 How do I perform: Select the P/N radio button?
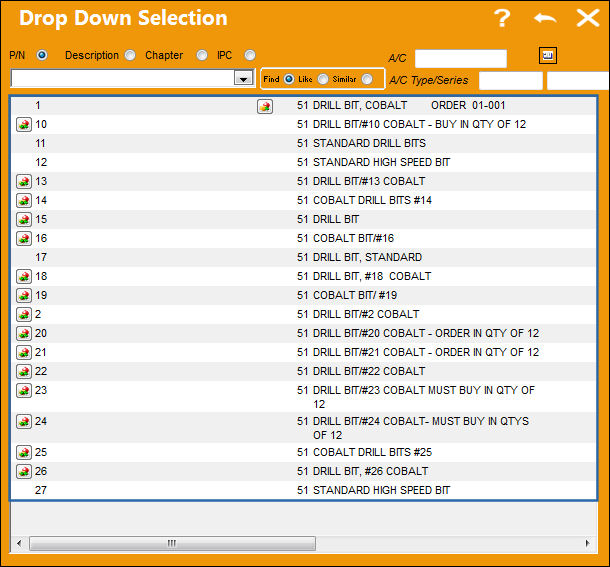click(x=42, y=55)
